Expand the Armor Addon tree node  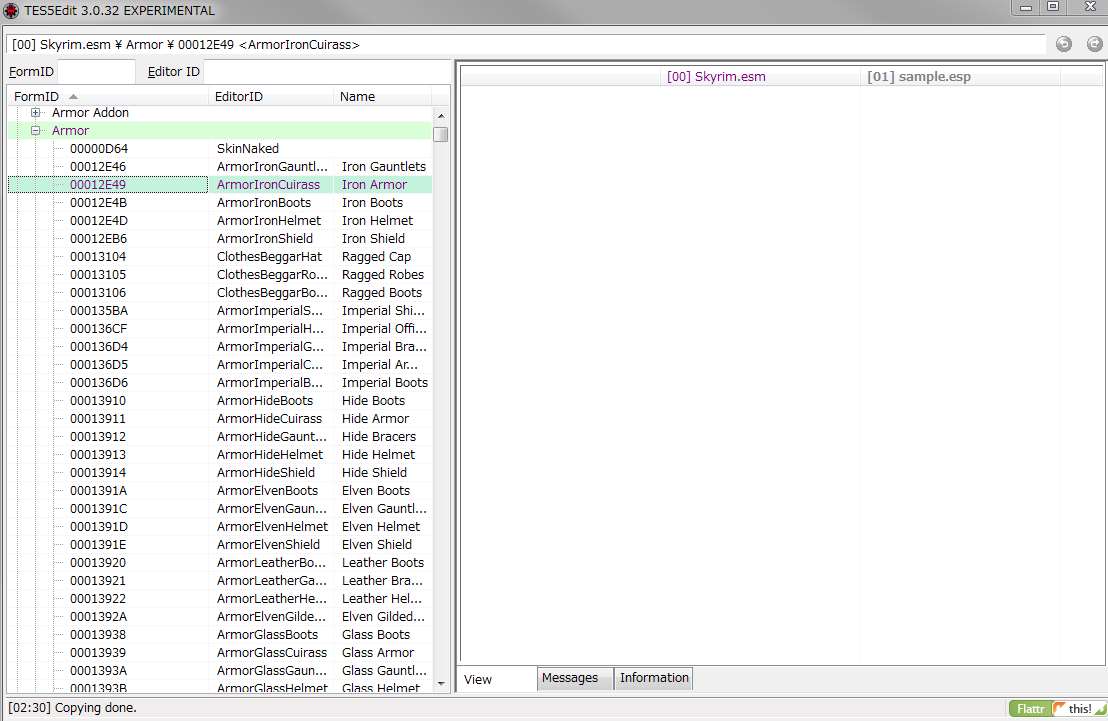click(x=35, y=112)
